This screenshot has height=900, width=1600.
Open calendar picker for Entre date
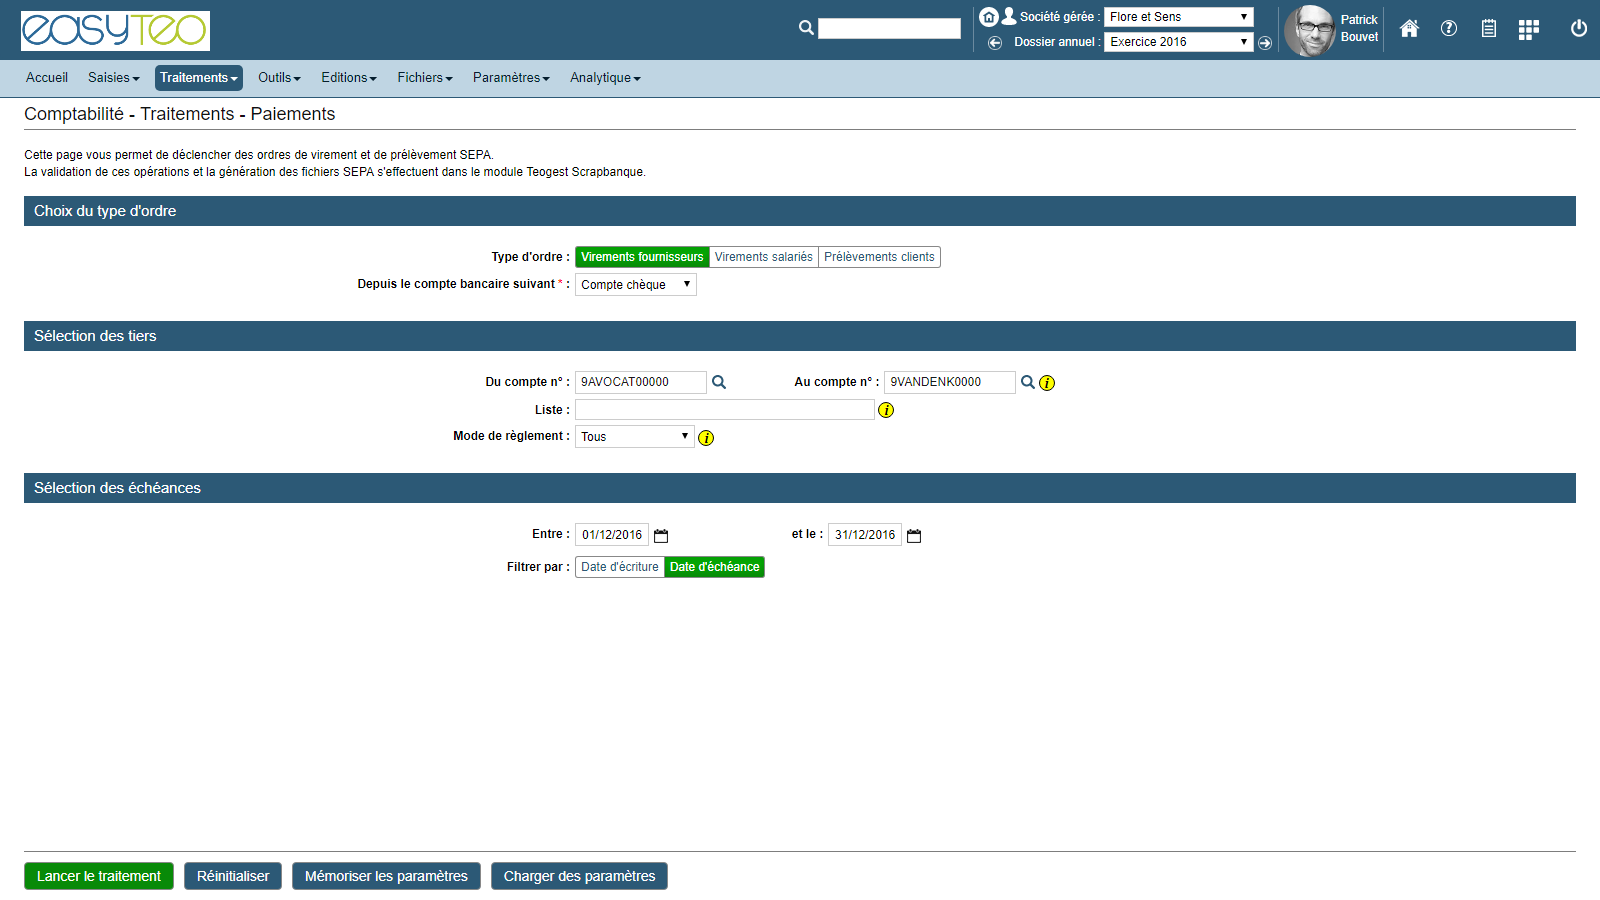point(661,536)
